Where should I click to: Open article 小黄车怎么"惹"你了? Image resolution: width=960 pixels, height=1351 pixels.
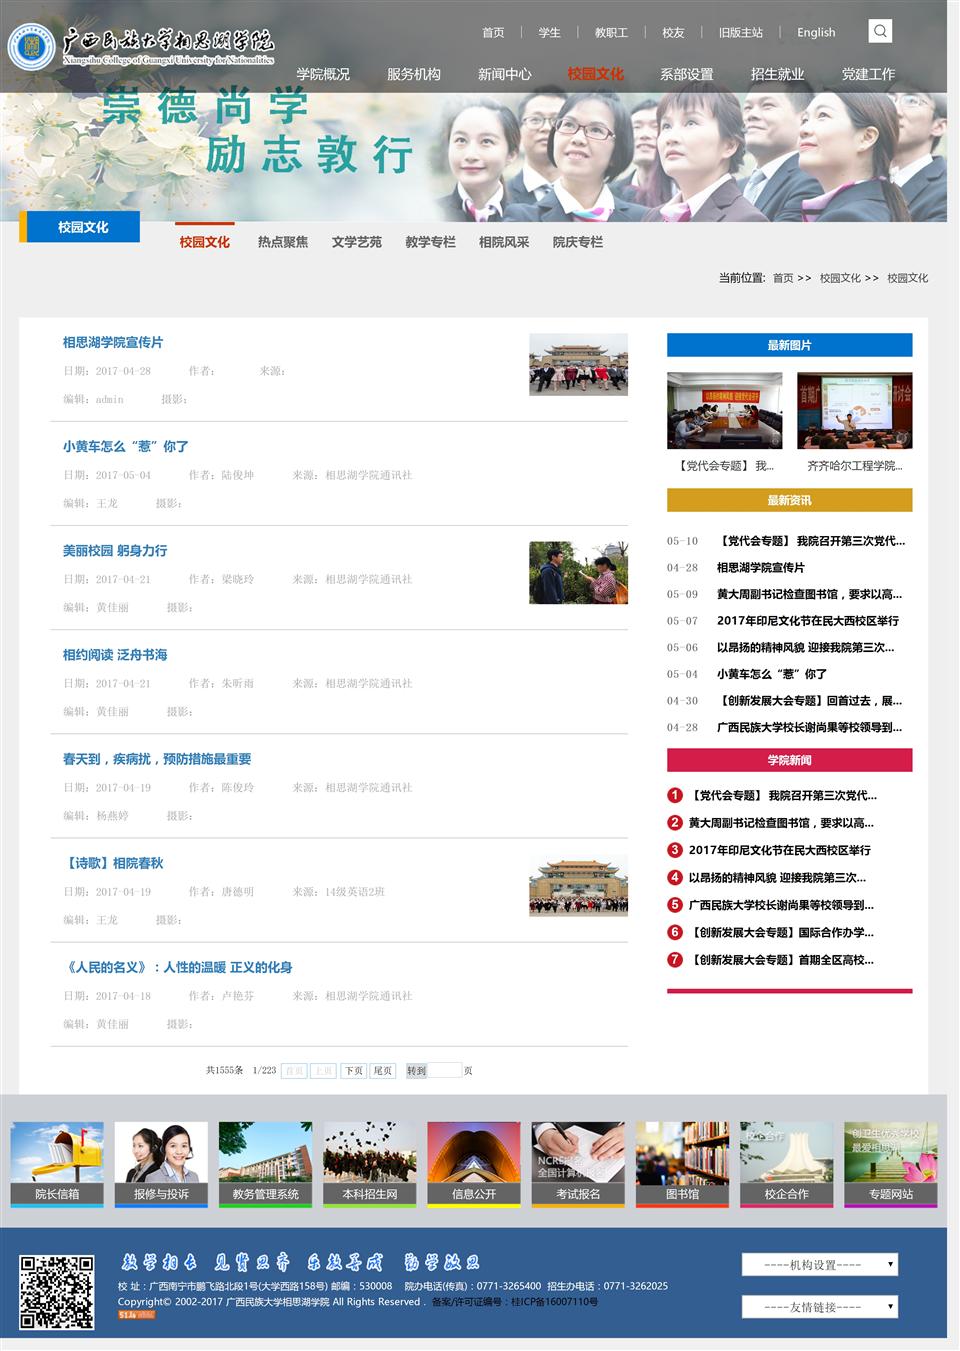coord(125,447)
